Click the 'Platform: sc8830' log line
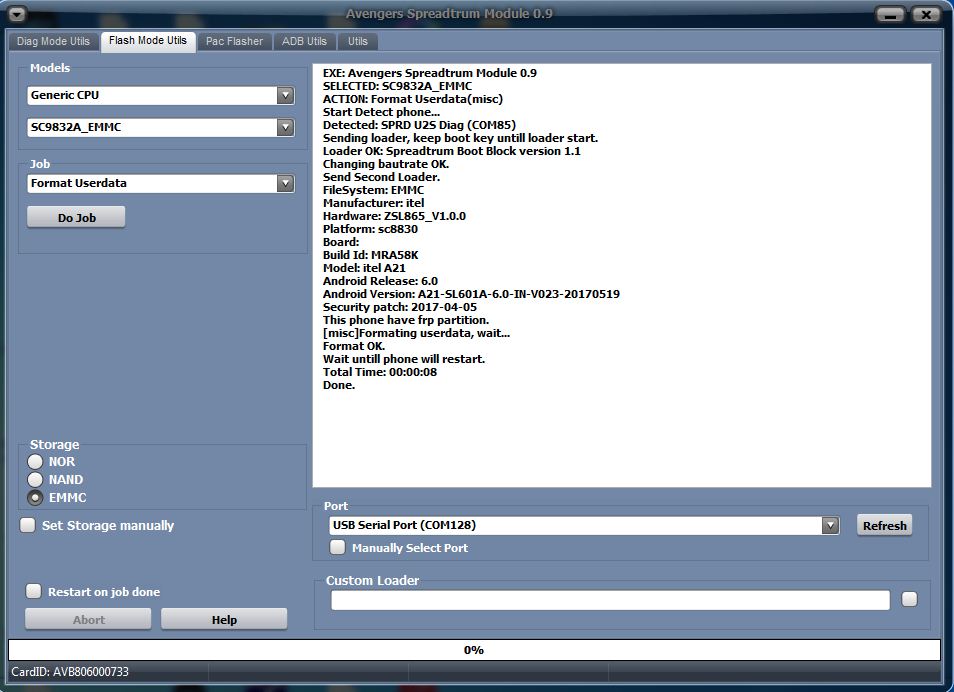Viewport: 954px width, 692px height. pyautogui.click(x=371, y=229)
